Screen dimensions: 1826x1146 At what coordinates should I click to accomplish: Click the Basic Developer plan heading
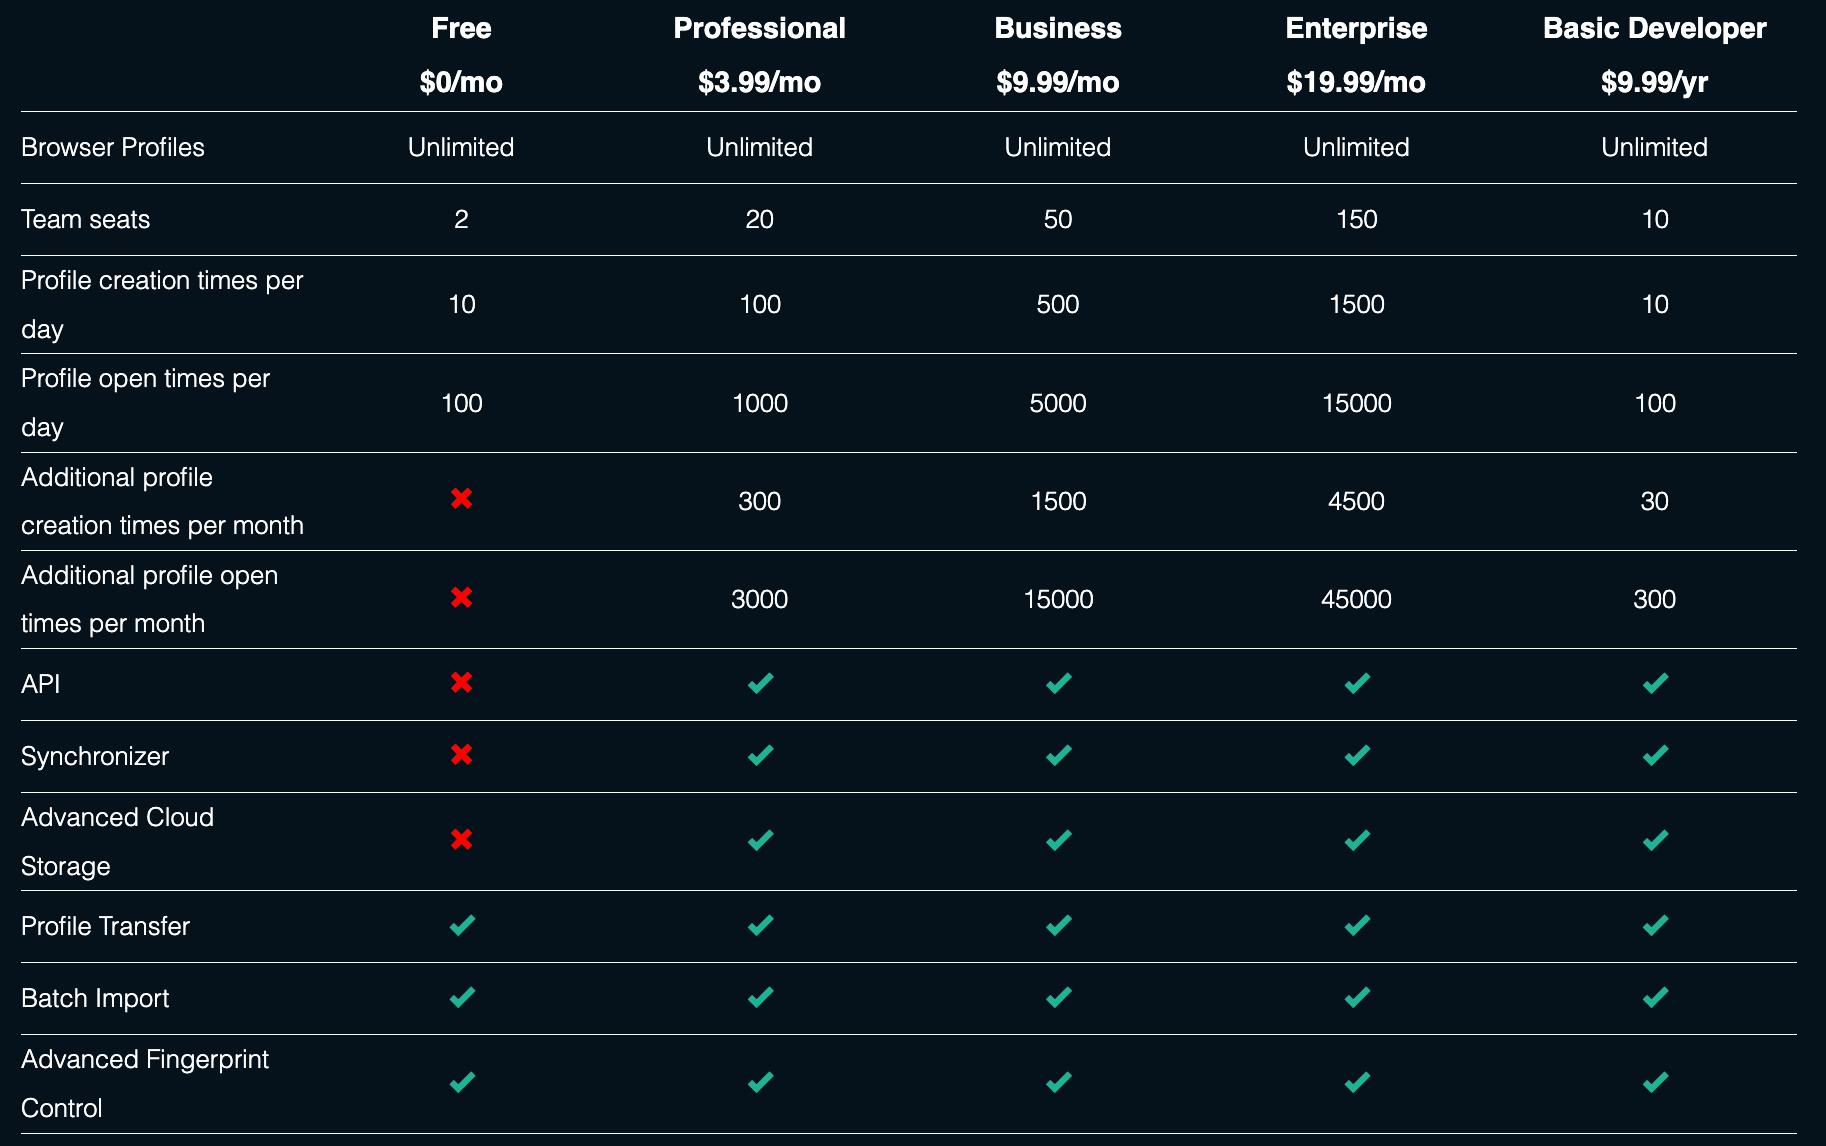pyautogui.click(x=1654, y=28)
